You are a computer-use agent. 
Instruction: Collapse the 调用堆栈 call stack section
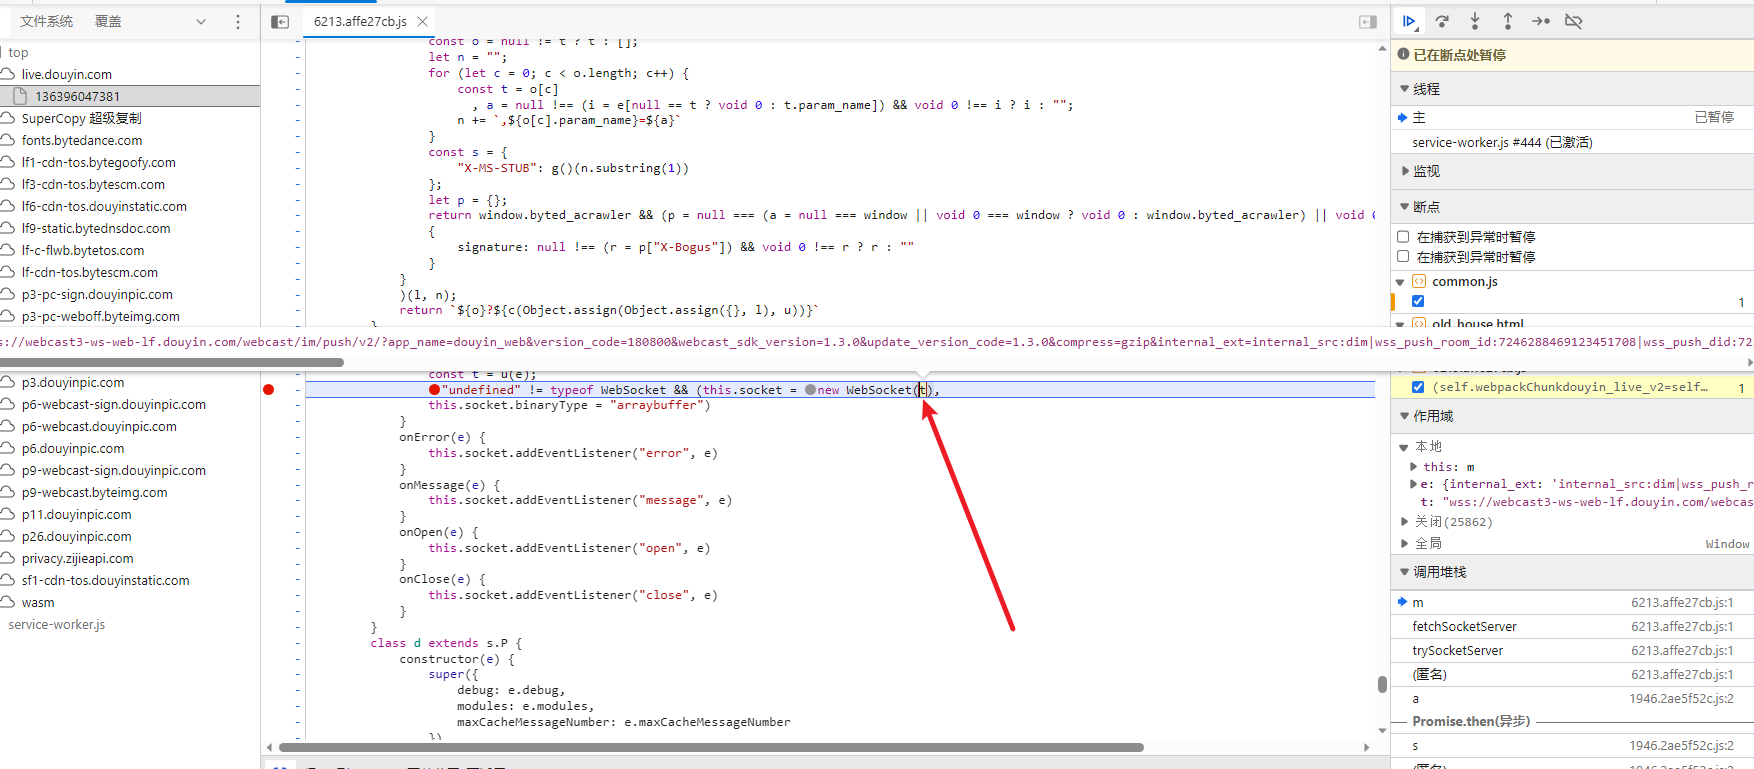tap(1405, 572)
